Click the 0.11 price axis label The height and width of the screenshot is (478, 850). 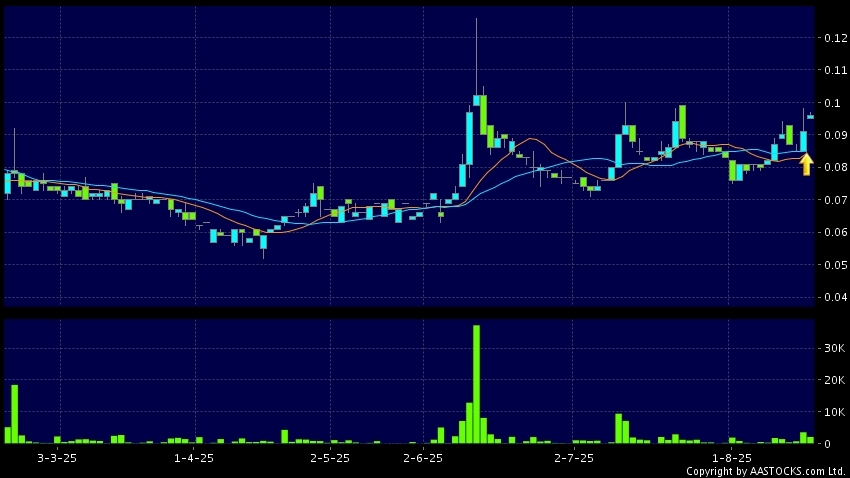(835, 70)
